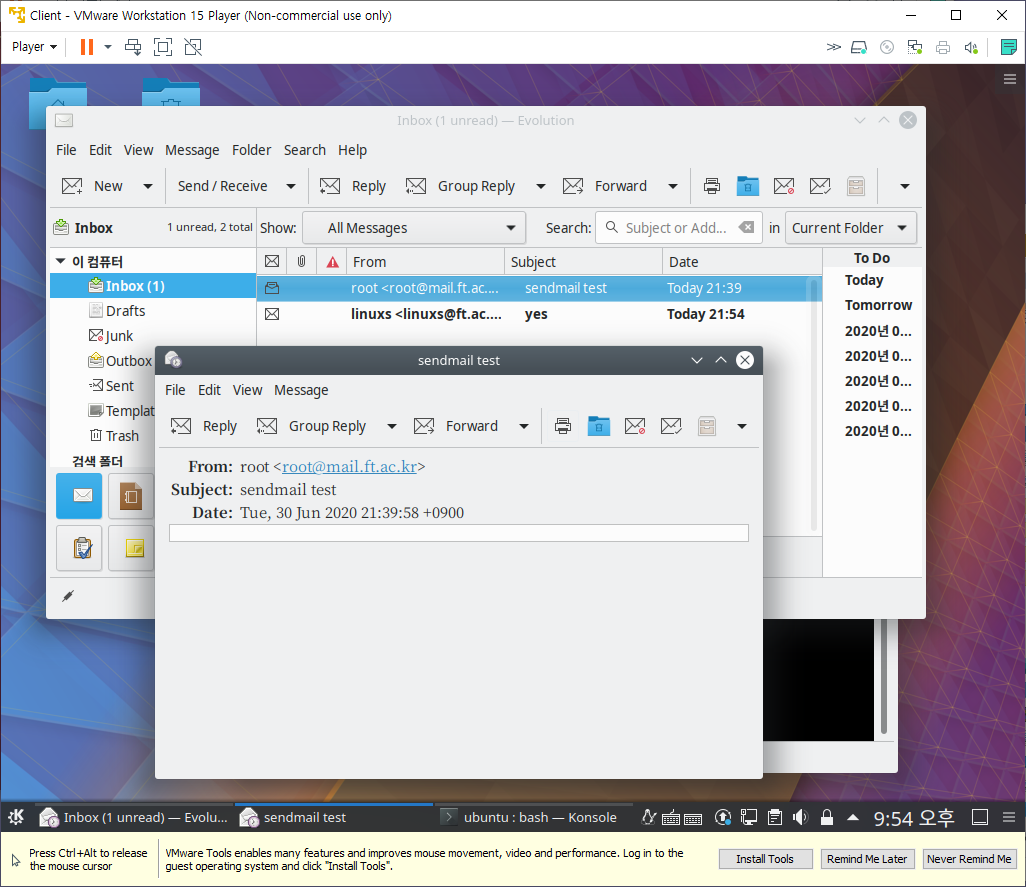The height and width of the screenshot is (887, 1026).
Task: Mark as junk in sendmail test window
Action: [635, 426]
